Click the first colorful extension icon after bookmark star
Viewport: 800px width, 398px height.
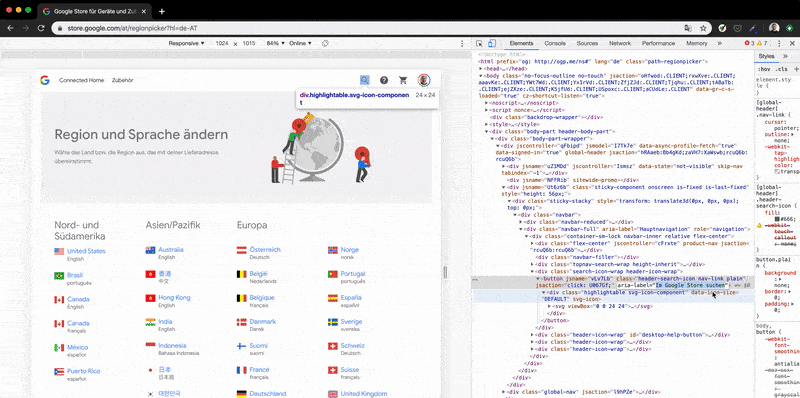point(722,28)
